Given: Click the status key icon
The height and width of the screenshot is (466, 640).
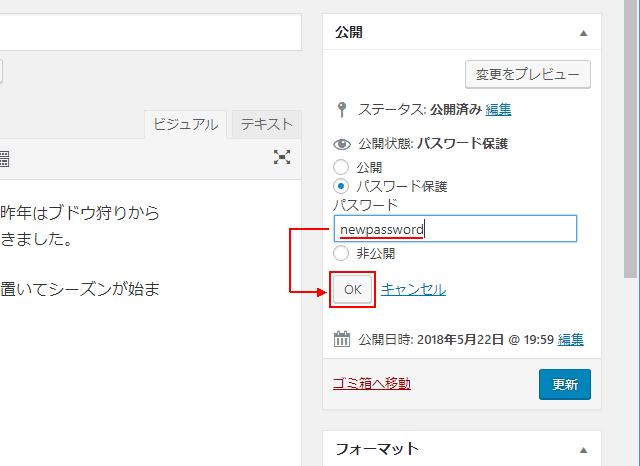Looking at the screenshot, I should pos(342,109).
